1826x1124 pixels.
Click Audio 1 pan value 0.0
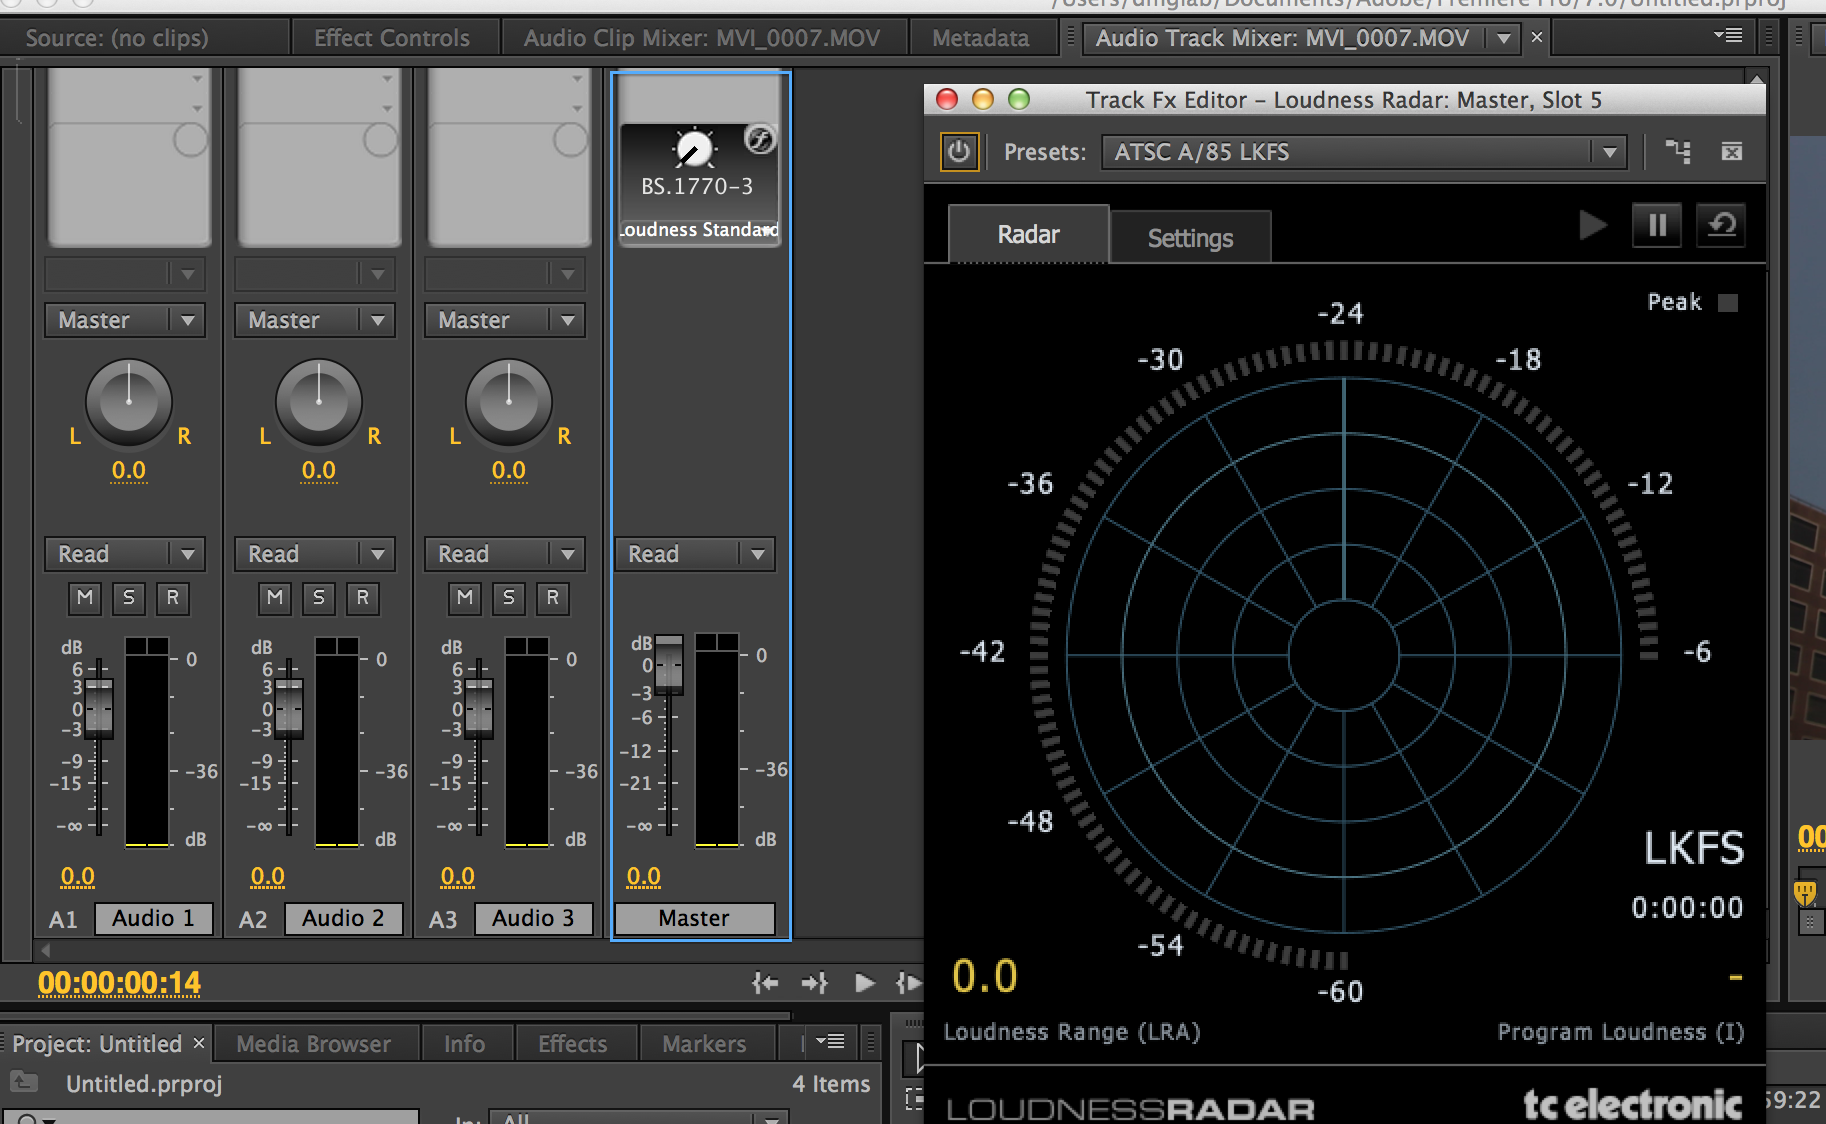tap(129, 470)
